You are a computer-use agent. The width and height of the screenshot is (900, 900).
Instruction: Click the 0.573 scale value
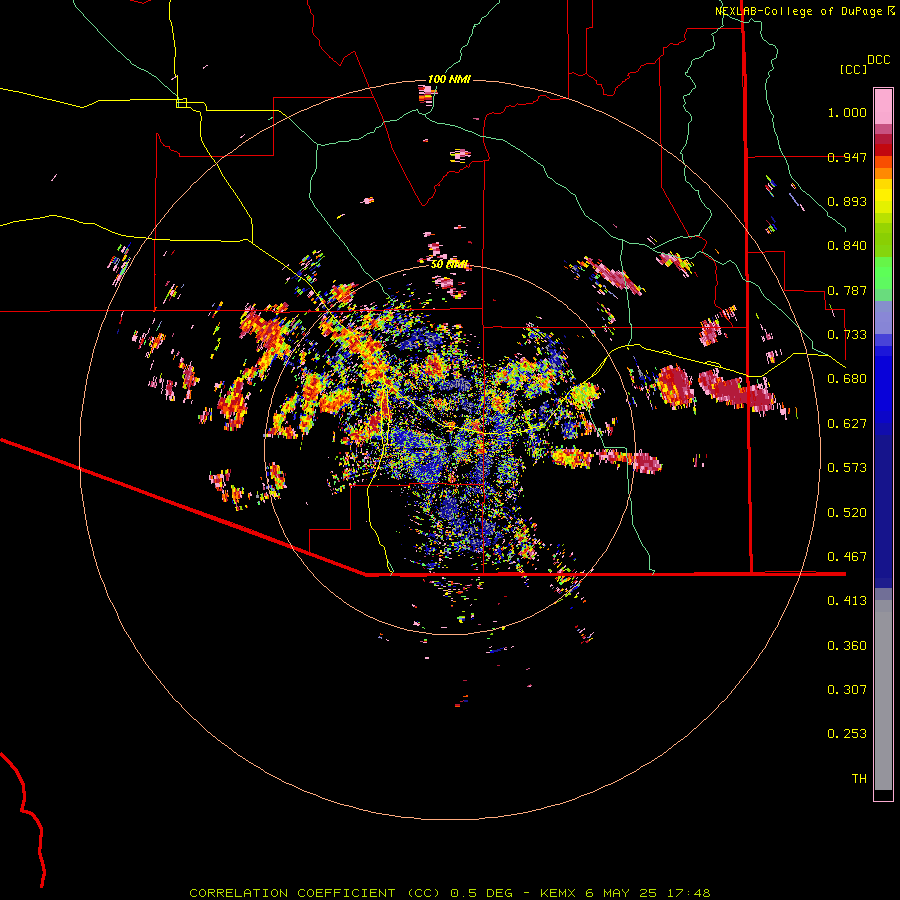pyautogui.click(x=847, y=468)
